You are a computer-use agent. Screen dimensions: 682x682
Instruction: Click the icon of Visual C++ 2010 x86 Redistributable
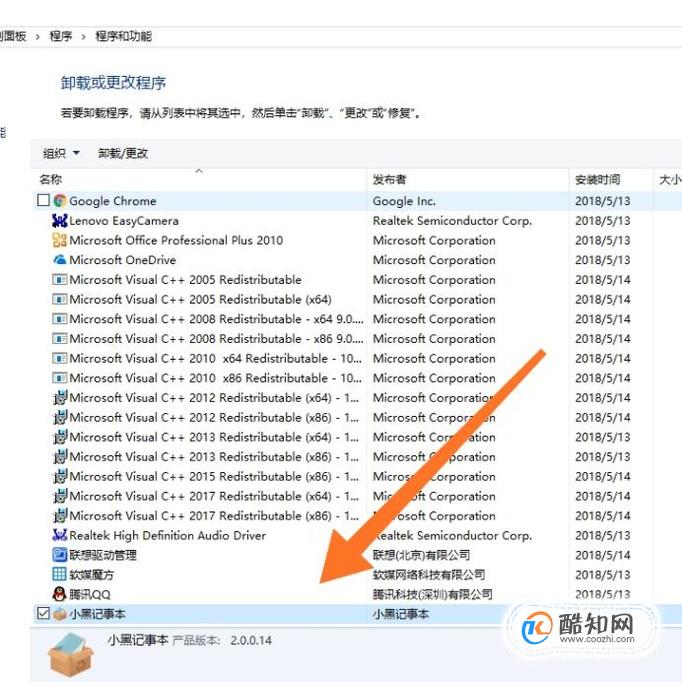60,378
